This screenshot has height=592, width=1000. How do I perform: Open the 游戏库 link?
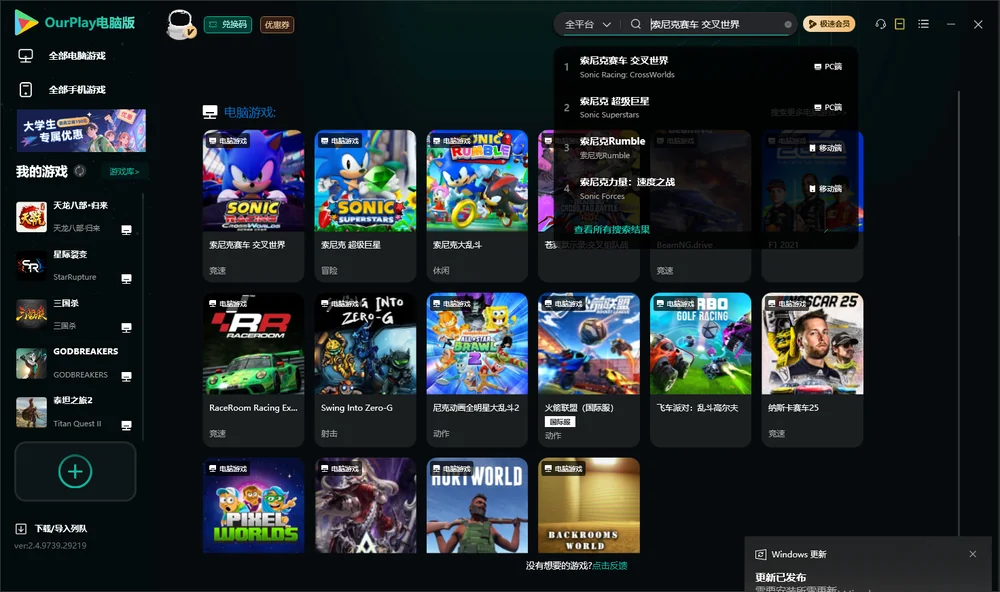(x=124, y=172)
